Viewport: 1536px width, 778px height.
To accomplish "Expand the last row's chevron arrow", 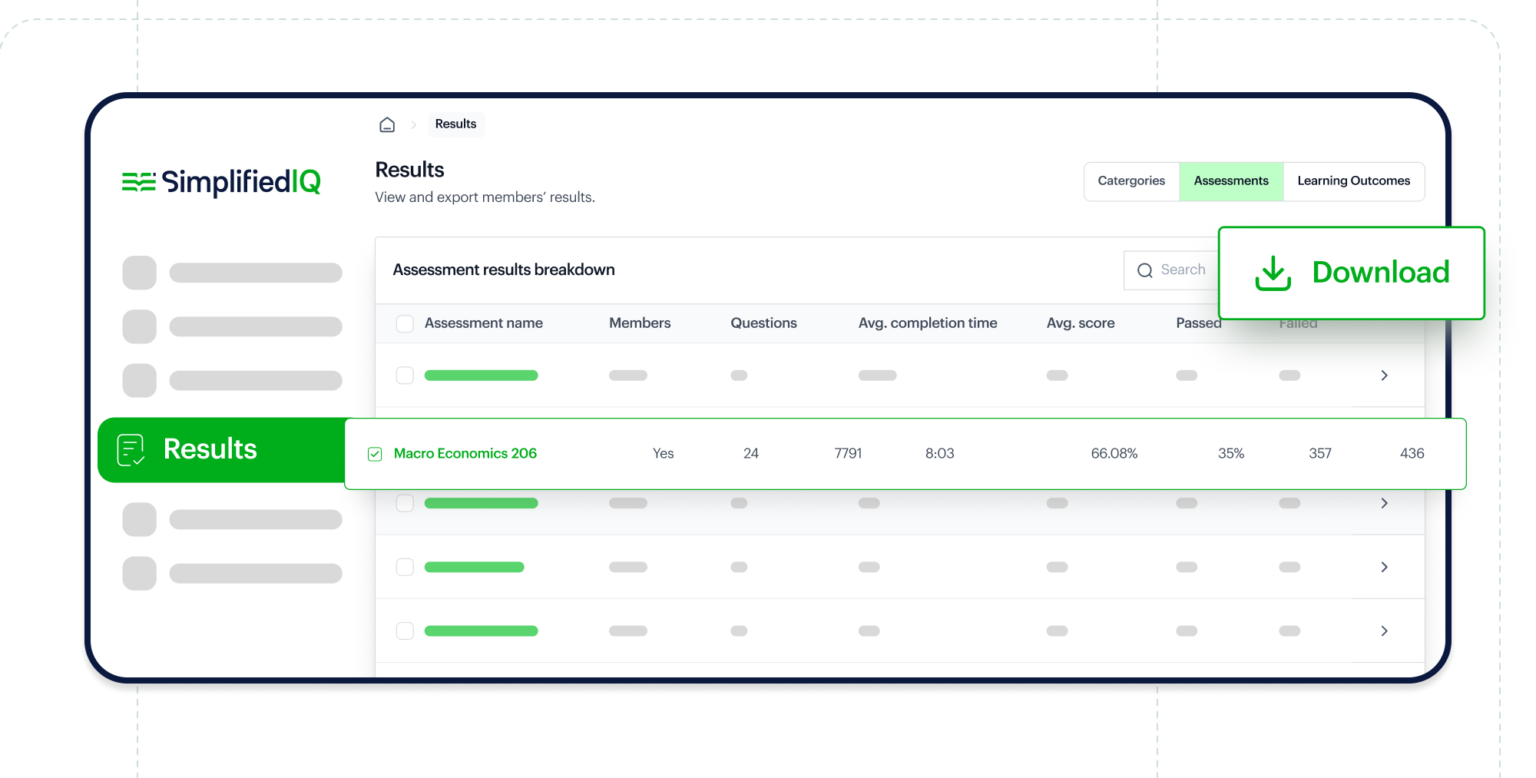I will [1384, 631].
